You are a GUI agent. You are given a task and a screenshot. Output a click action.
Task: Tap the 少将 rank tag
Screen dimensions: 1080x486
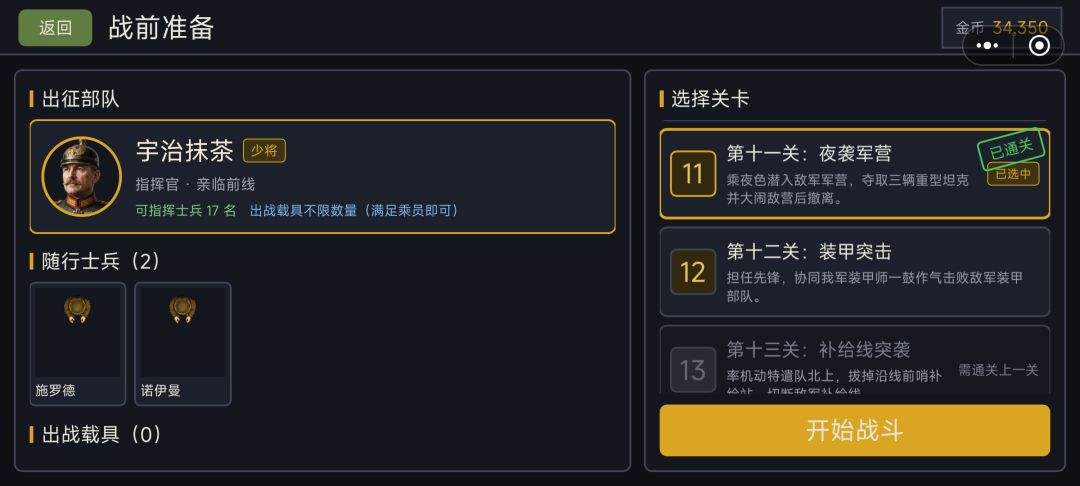(264, 151)
